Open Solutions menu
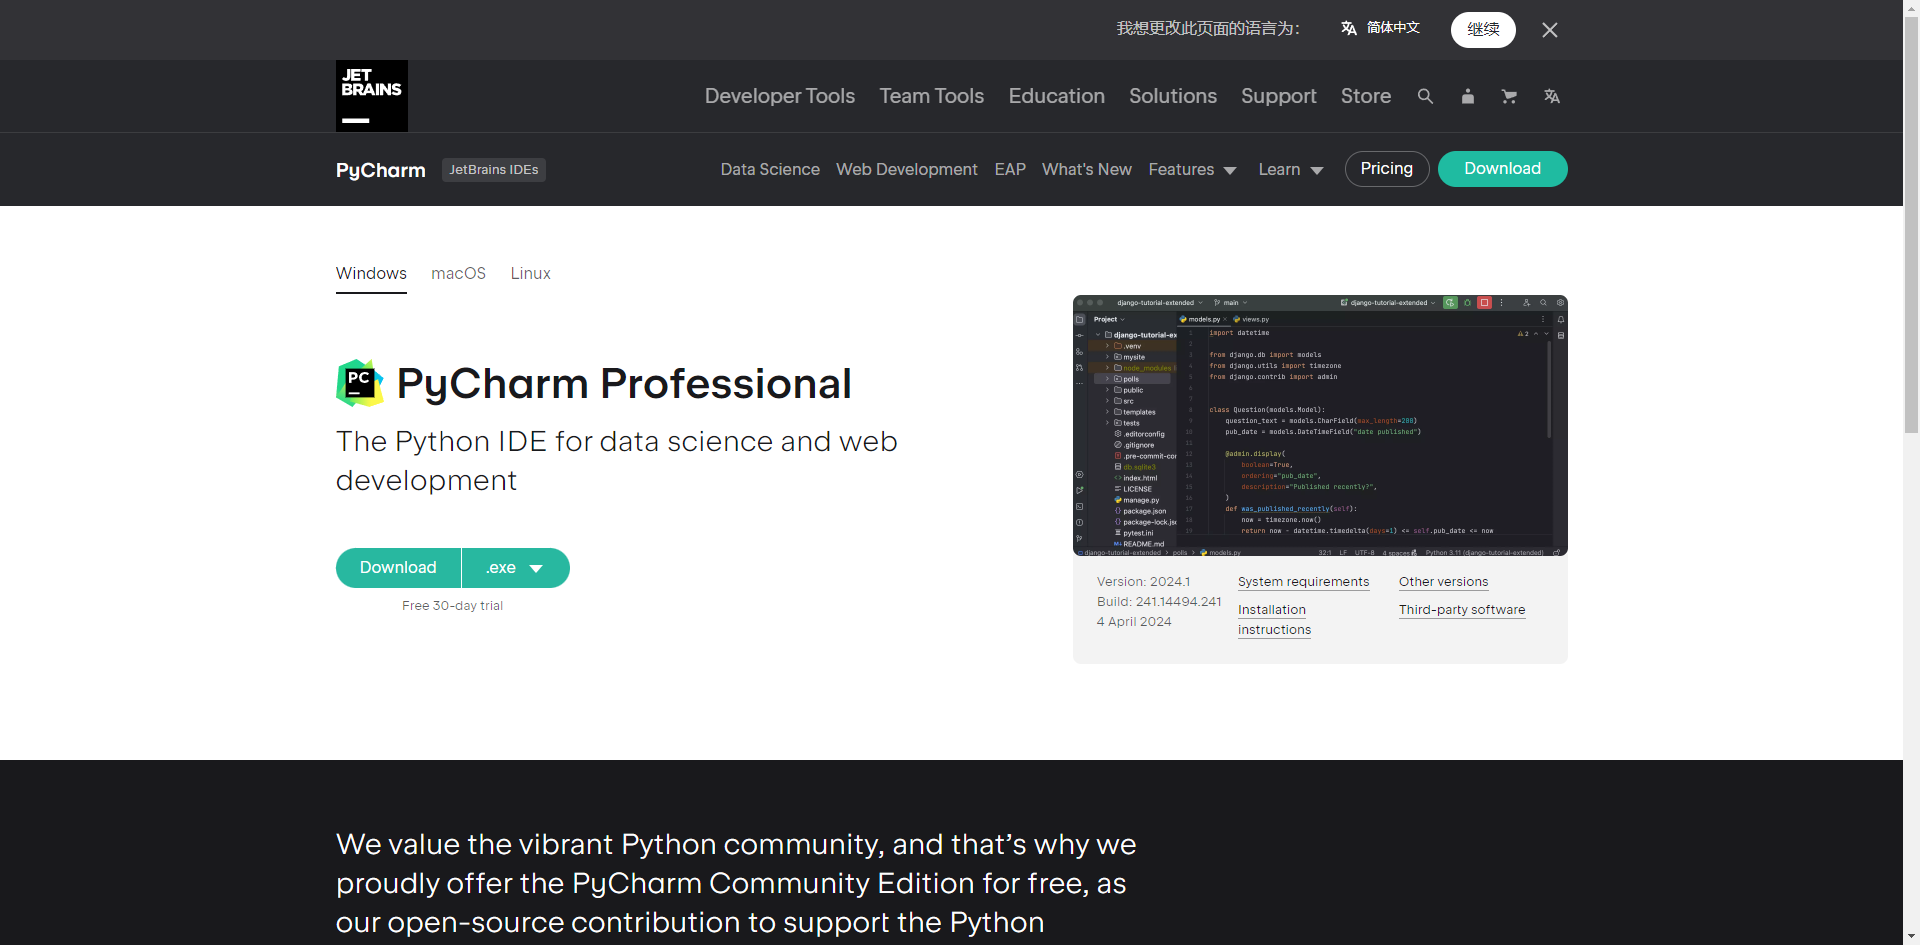 [x=1173, y=96]
